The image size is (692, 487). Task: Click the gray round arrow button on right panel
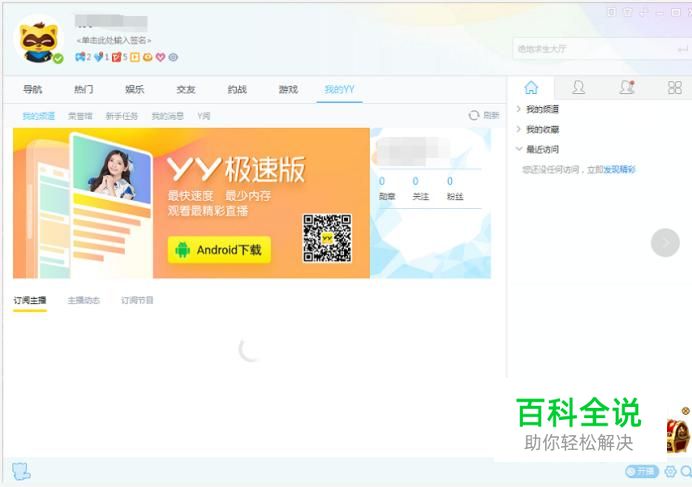(665, 242)
